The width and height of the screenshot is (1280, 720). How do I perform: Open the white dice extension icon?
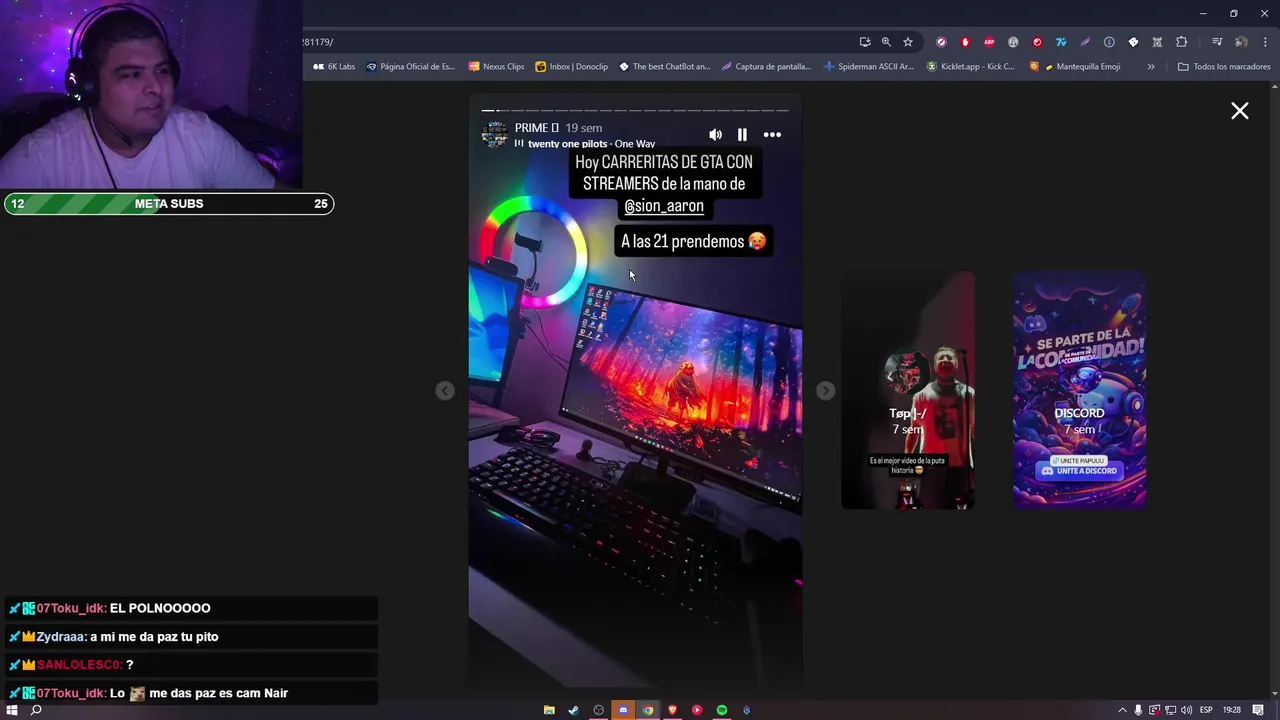pos(1133,42)
